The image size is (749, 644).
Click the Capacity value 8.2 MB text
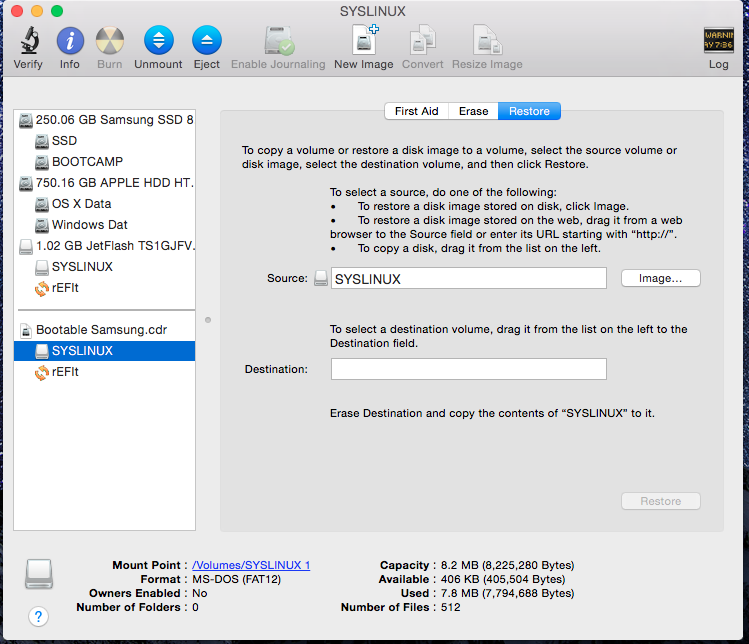coord(507,565)
